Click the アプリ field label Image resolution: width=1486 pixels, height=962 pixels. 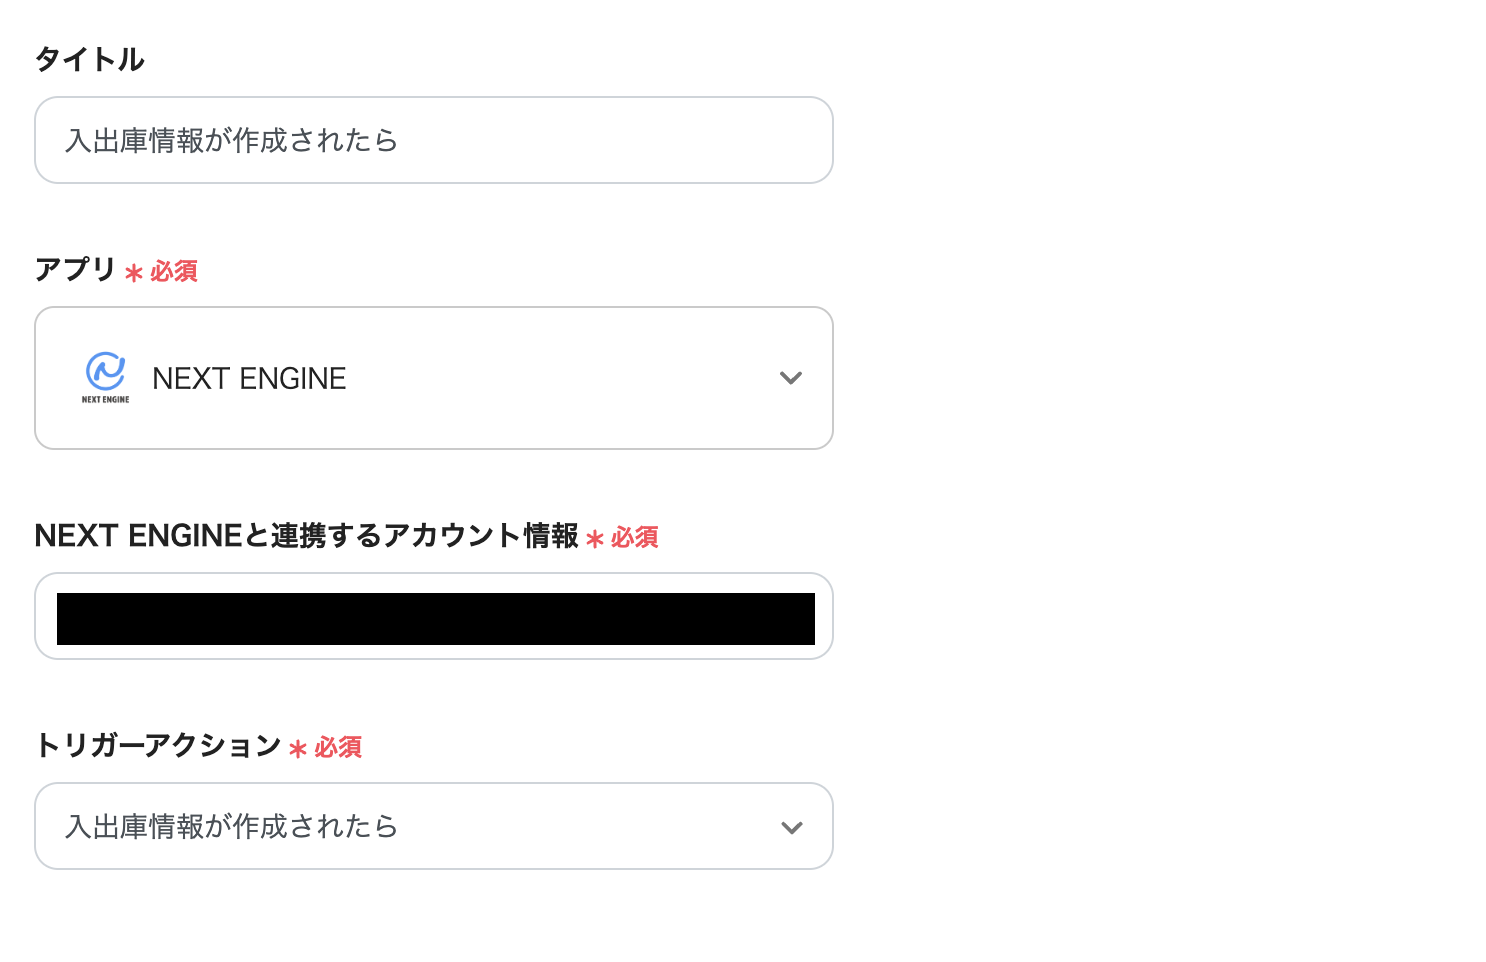click(76, 270)
